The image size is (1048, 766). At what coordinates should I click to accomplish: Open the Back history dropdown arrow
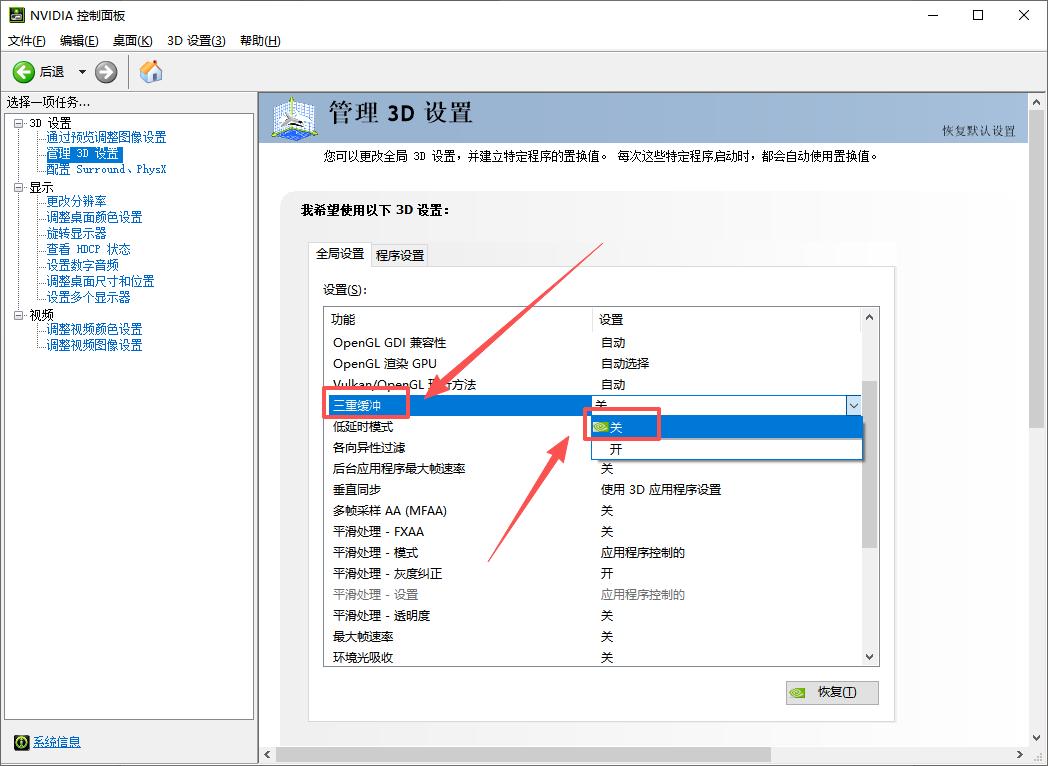coord(82,72)
